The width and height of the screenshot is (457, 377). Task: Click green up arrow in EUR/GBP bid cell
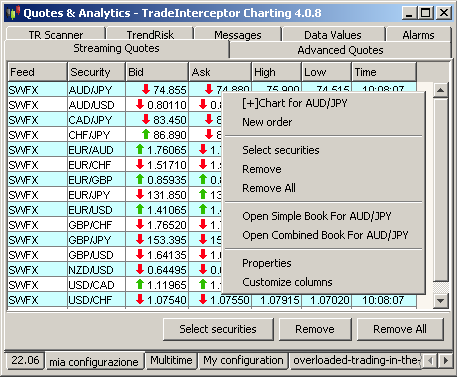(140, 179)
